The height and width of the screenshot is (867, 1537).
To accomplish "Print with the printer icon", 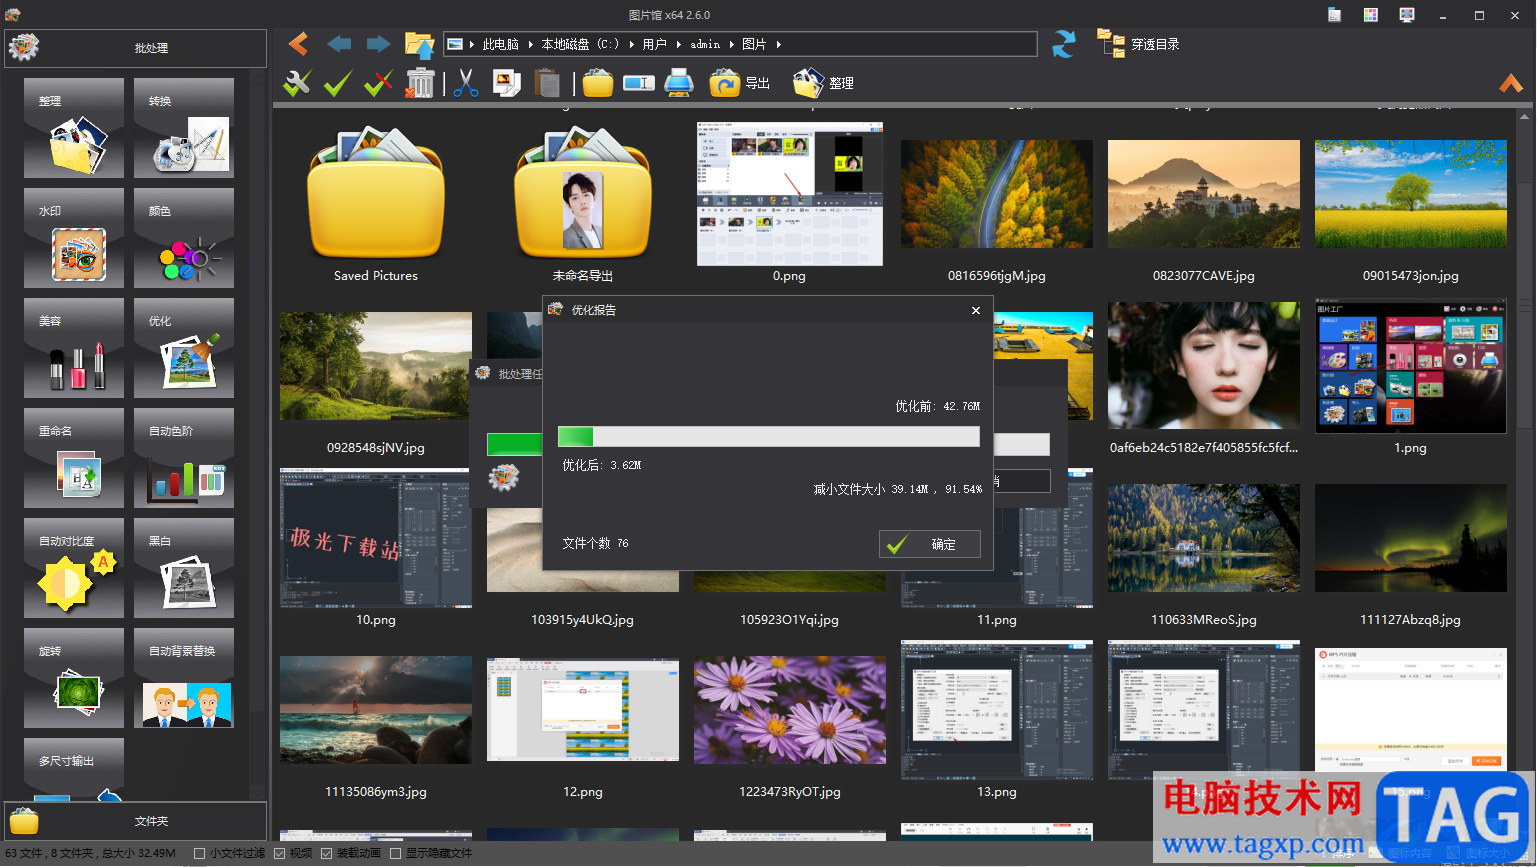I will pos(679,83).
